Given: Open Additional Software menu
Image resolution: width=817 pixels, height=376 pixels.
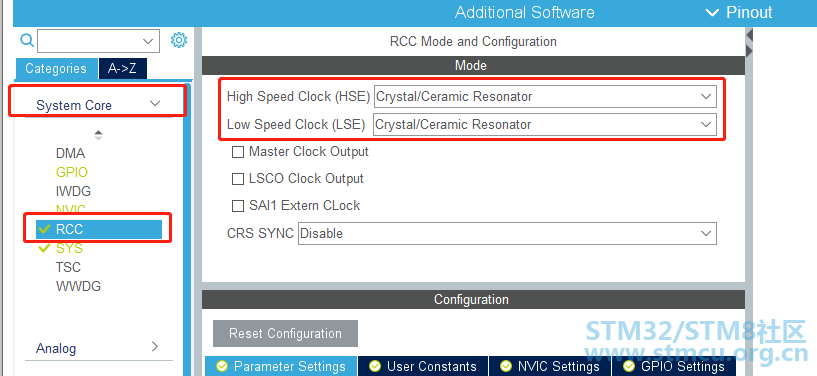Looking at the screenshot, I should (x=525, y=12).
